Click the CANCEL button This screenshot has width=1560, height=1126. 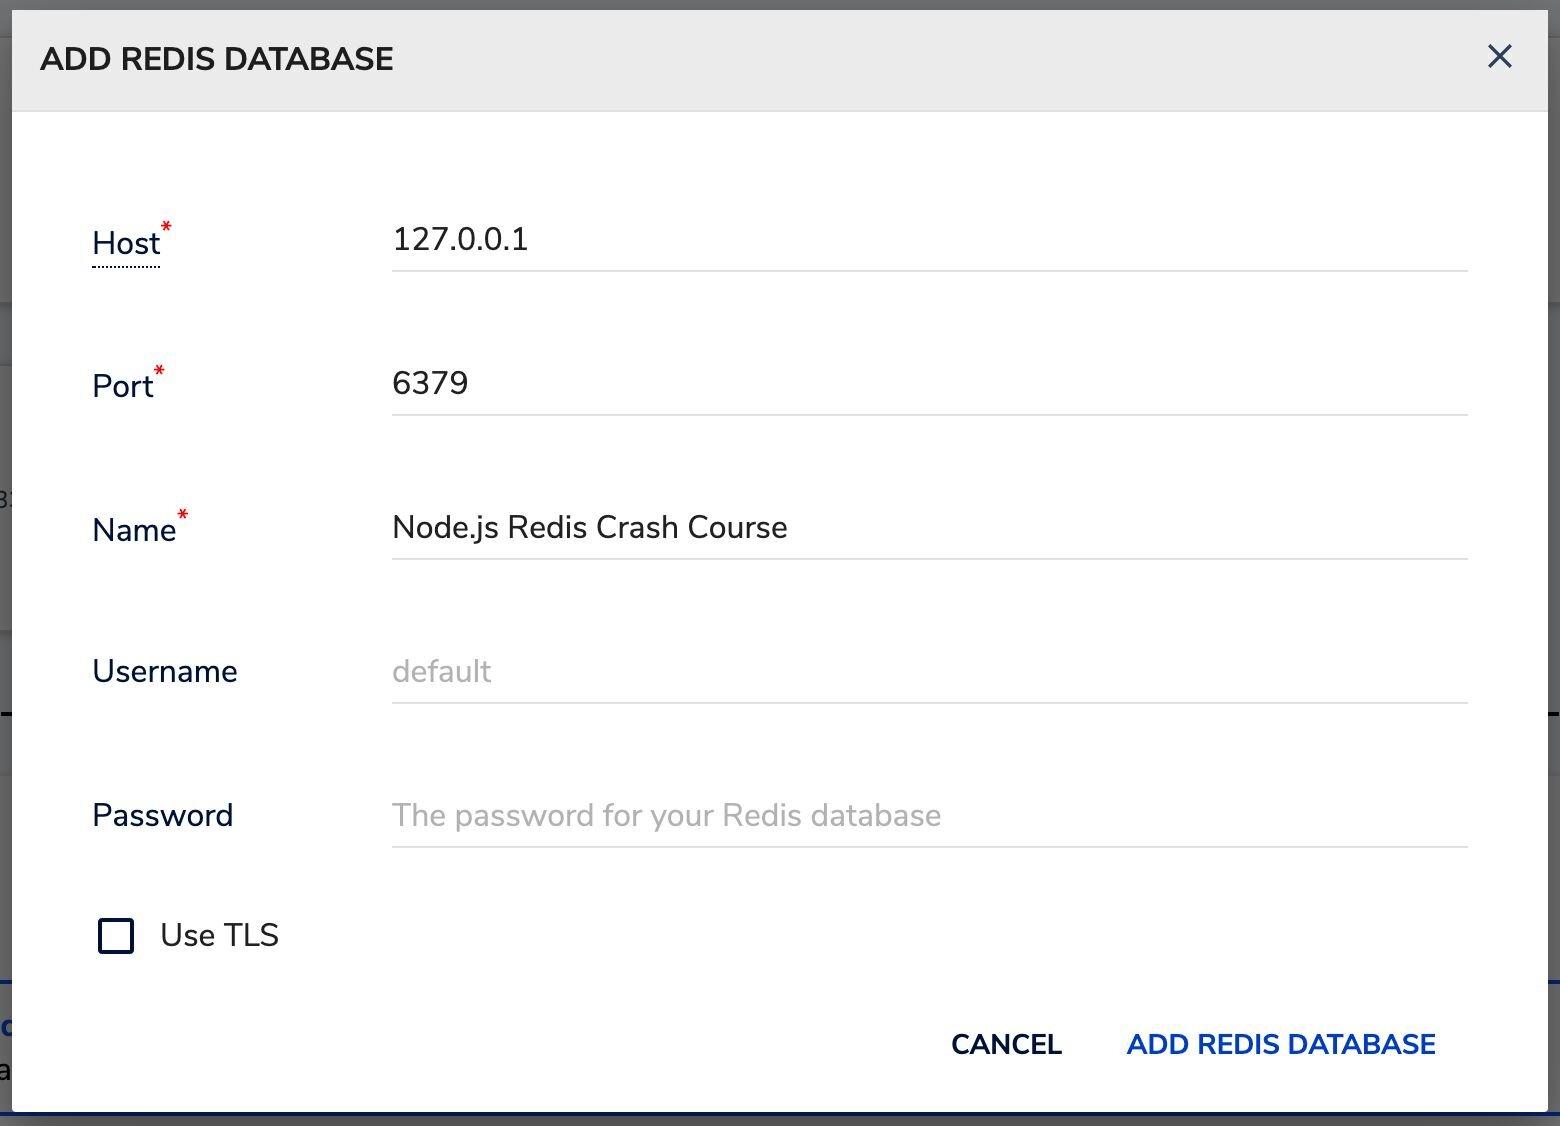pos(1006,1044)
